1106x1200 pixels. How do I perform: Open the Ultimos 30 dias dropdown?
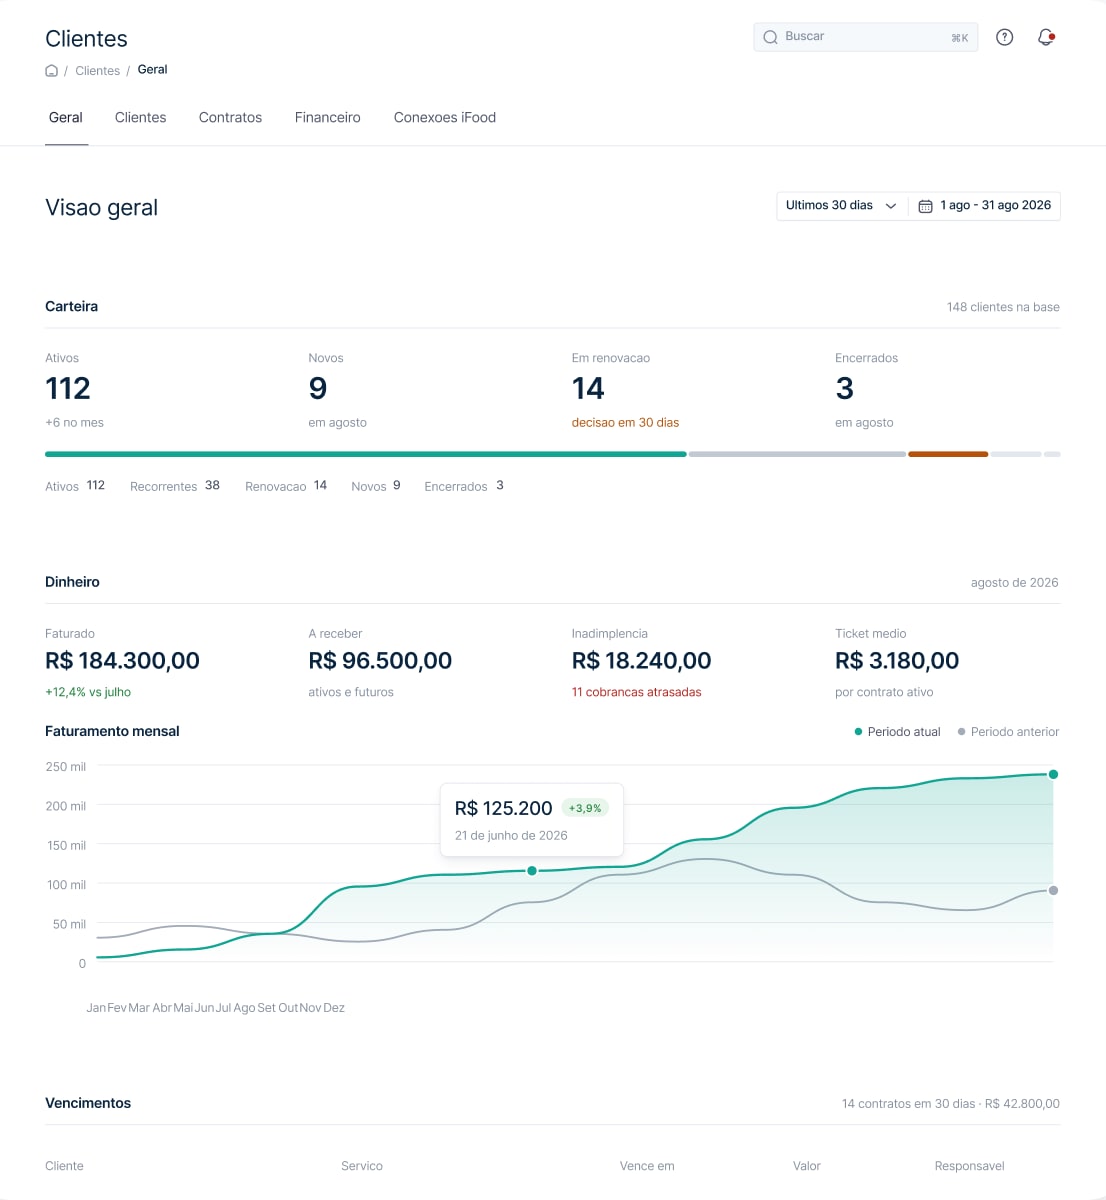click(841, 206)
